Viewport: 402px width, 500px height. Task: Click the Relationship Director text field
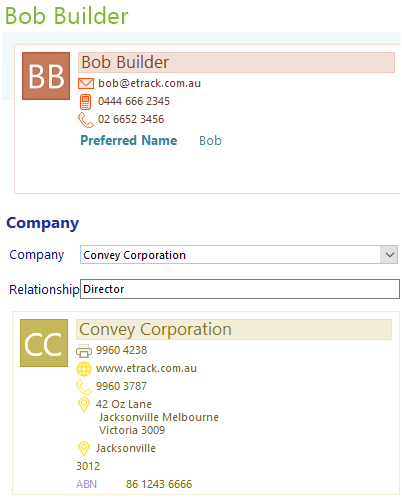coord(240,289)
